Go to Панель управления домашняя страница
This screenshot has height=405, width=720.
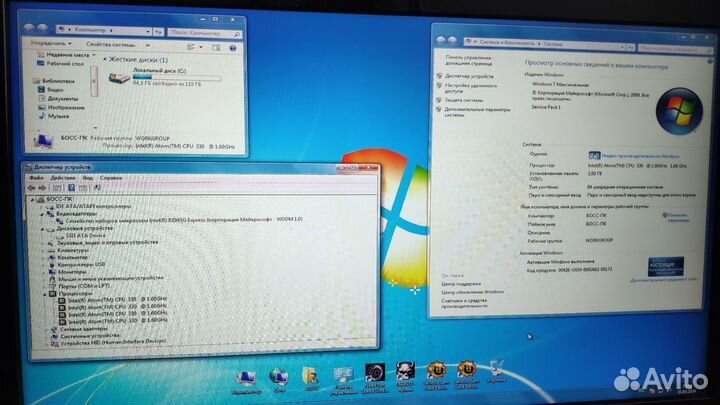click(x=468, y=61)
